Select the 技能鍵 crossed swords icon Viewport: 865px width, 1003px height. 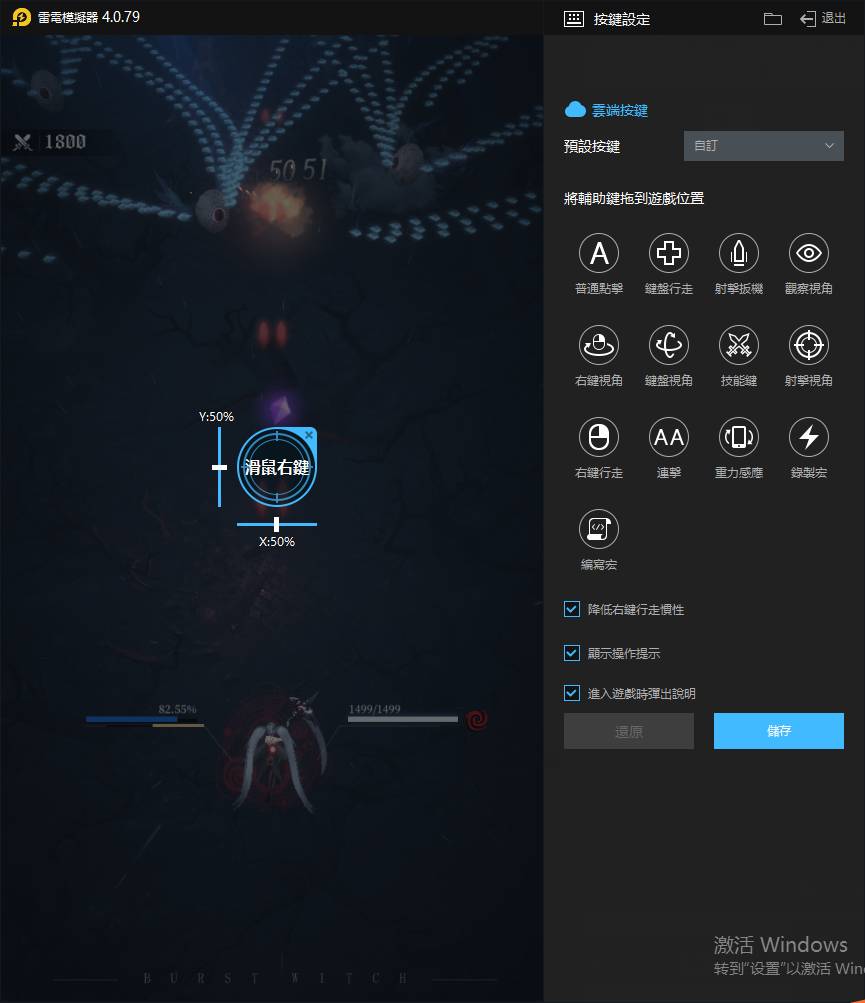(739, 345)
